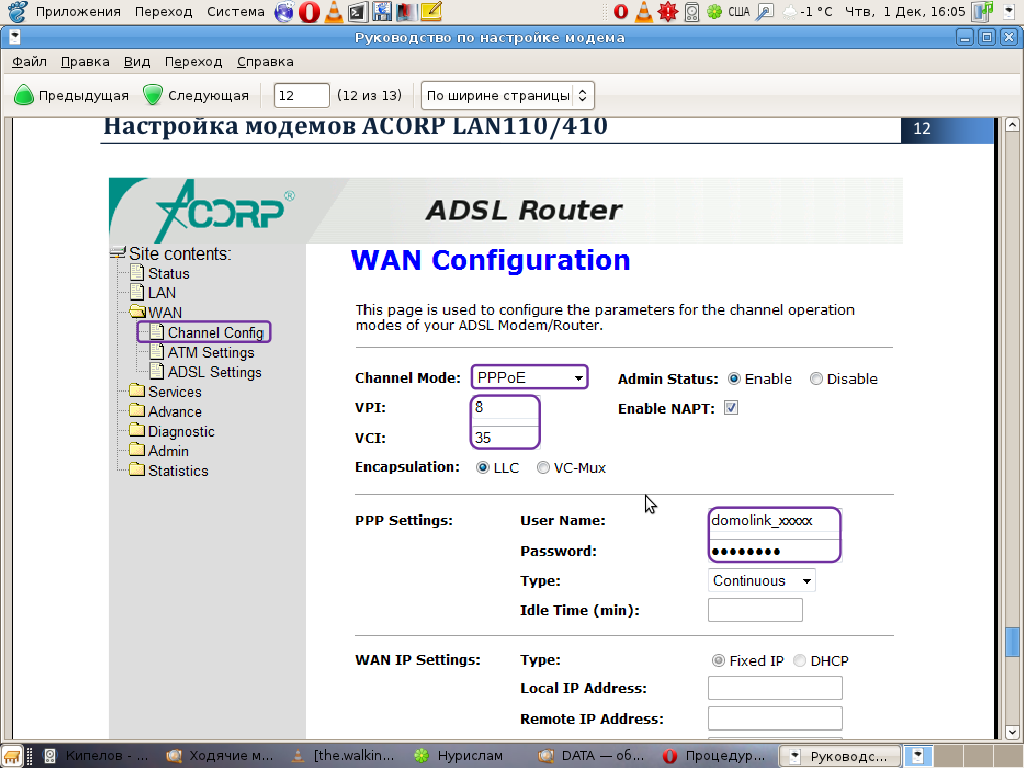This screenshot has height=768, width=1024.
Task: Click the clock showing Чтв, 1 Дек, 16:05
Action: pyautogui.click(x=905, y=12)
